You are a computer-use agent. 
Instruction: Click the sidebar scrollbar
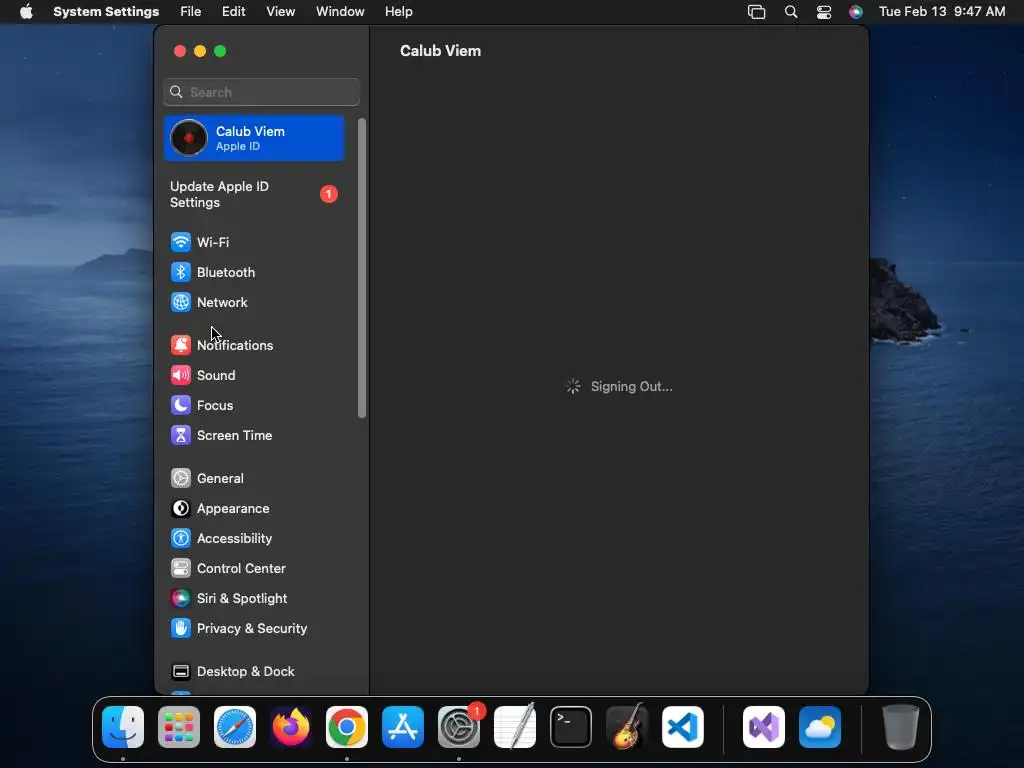tap(362, 268)
